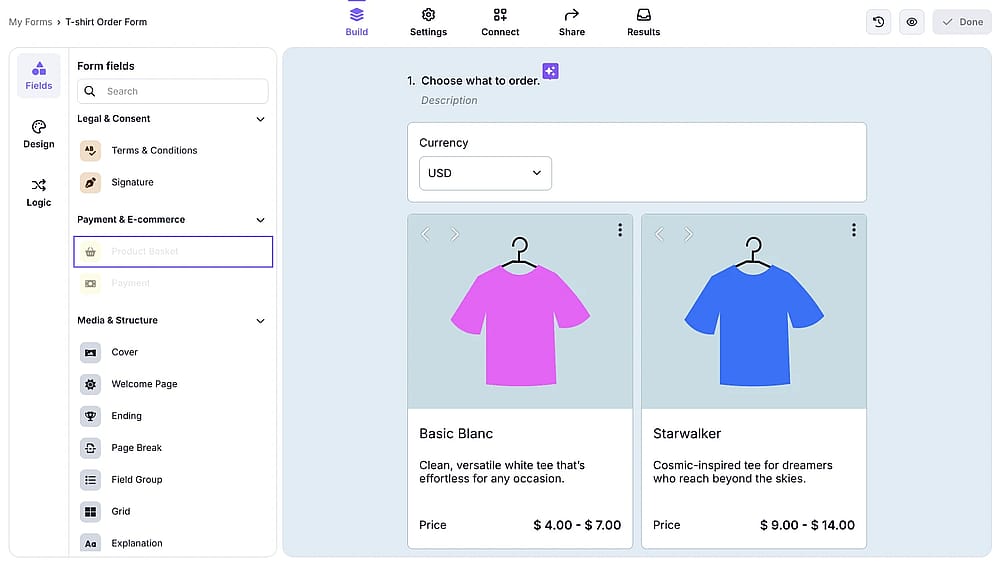Collapse the Payment & E-commerce section
This screenshot has width=1000, height=566.
[260, 220]
